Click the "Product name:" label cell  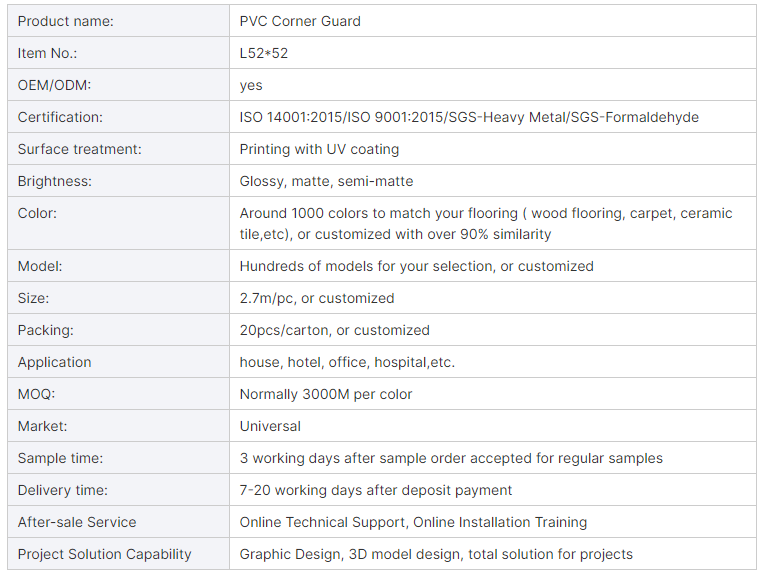(66, 21)
